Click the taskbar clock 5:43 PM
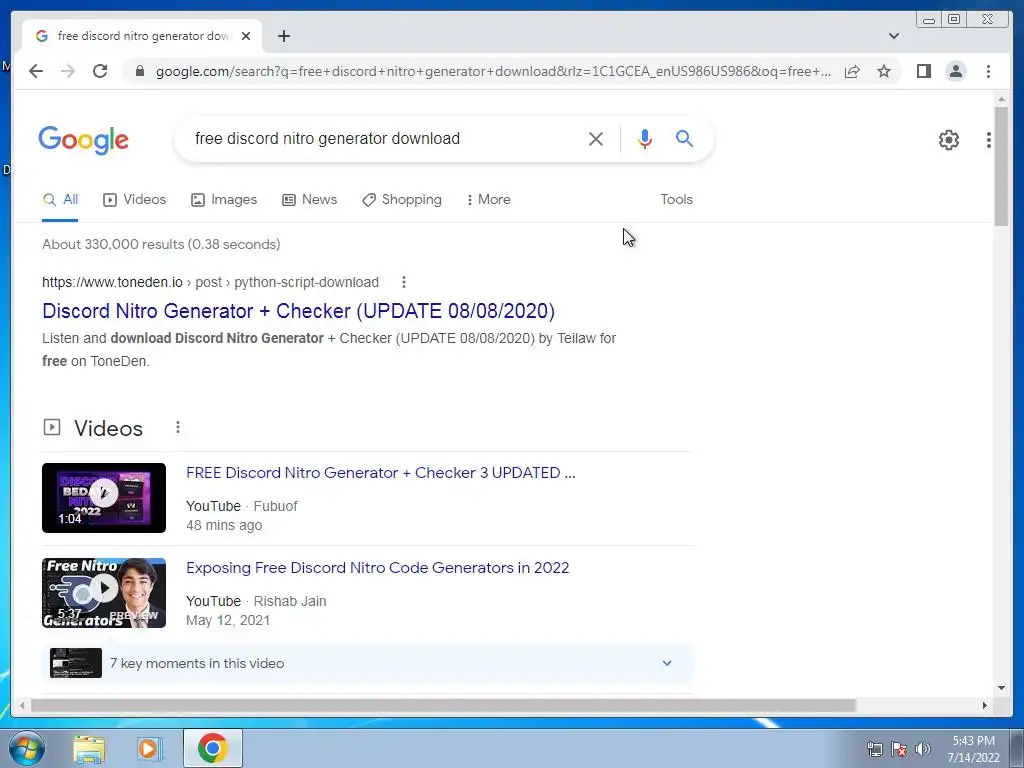 coord(973,741)
